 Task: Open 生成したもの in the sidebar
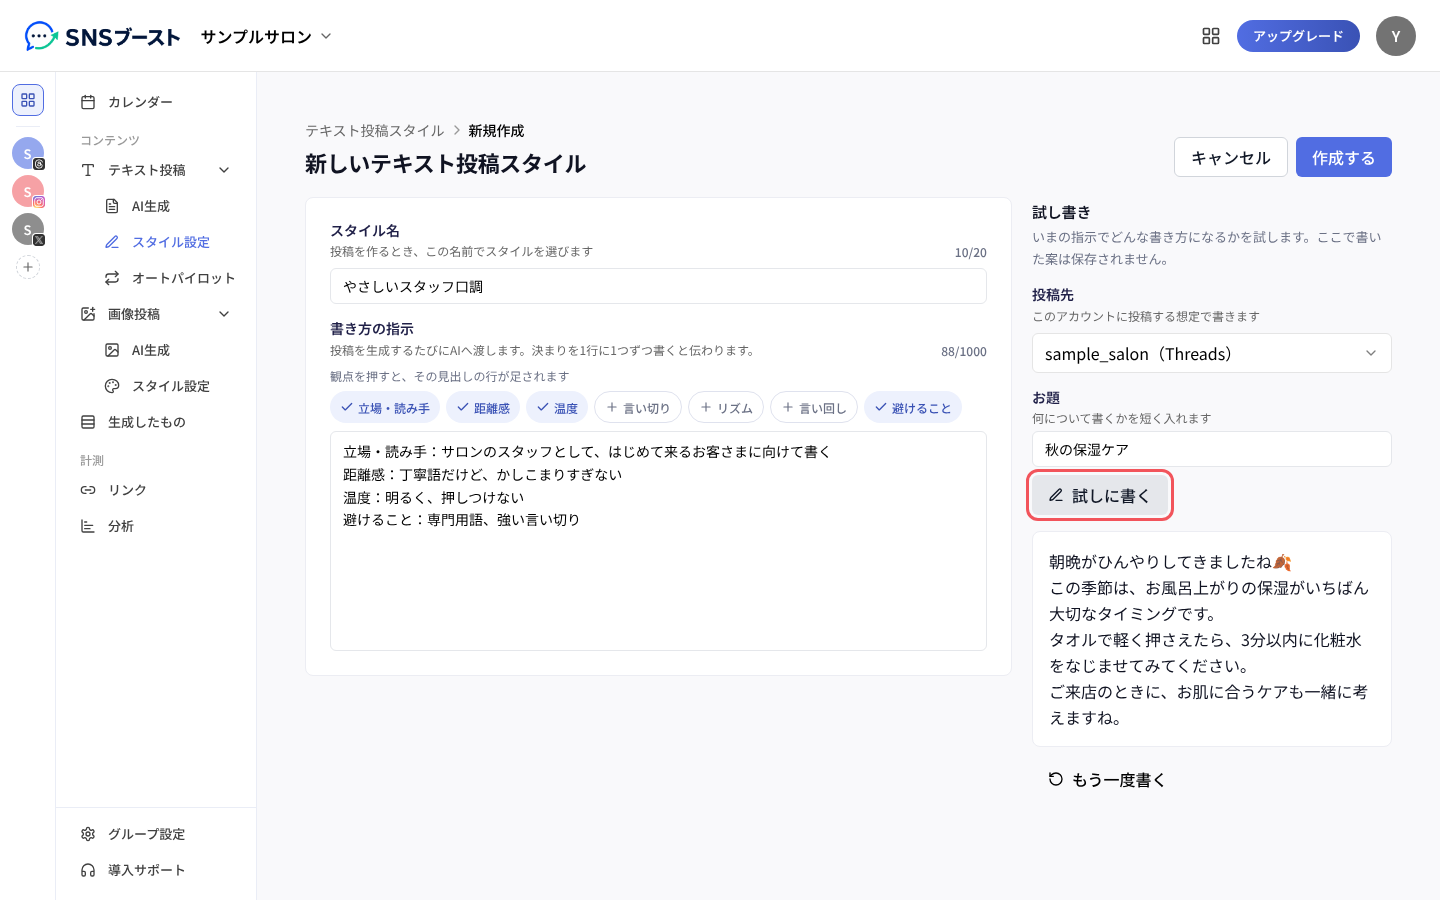(x=156, y=422)
